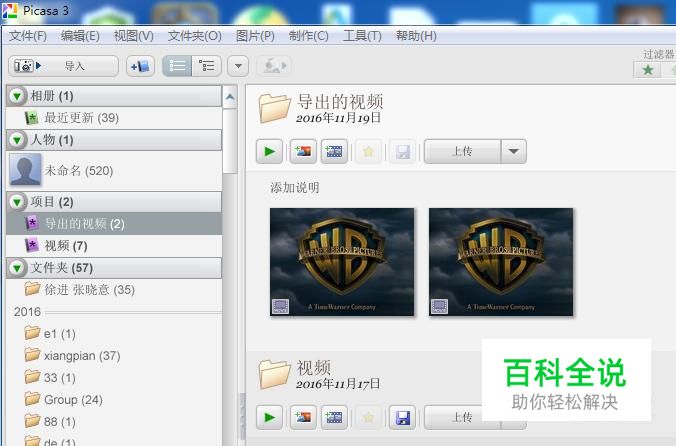Open the e1 (1) folder
676x446 pixels.
[x=114, y=334]
